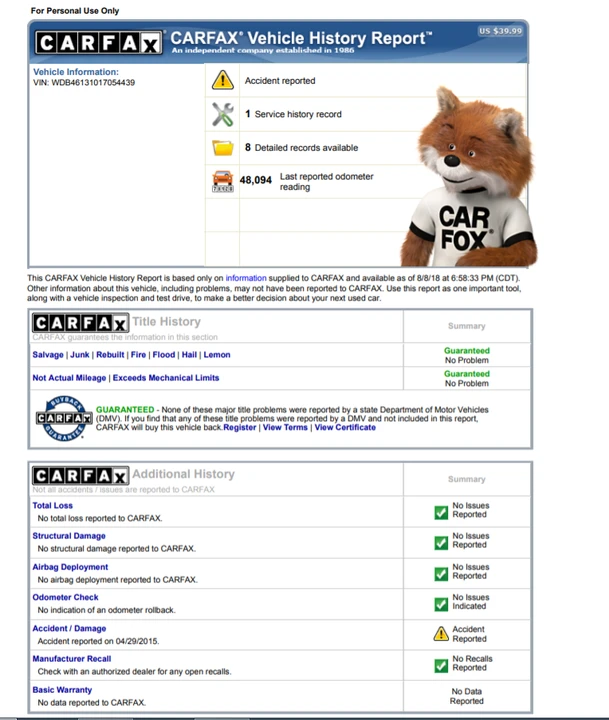This screenshot has width=609, height=720.
Task: Click 'CARFAX Vehicle History Report' banner title
Action: pos(301,38)
